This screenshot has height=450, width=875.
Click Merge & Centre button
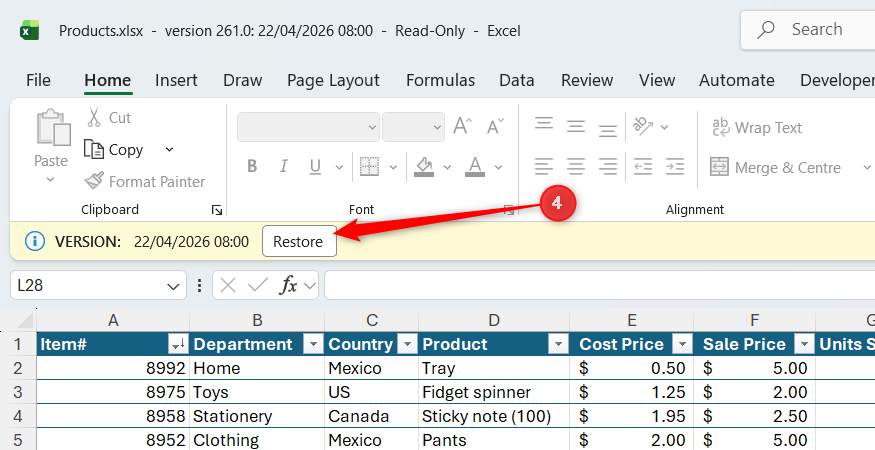coord(775,167)
